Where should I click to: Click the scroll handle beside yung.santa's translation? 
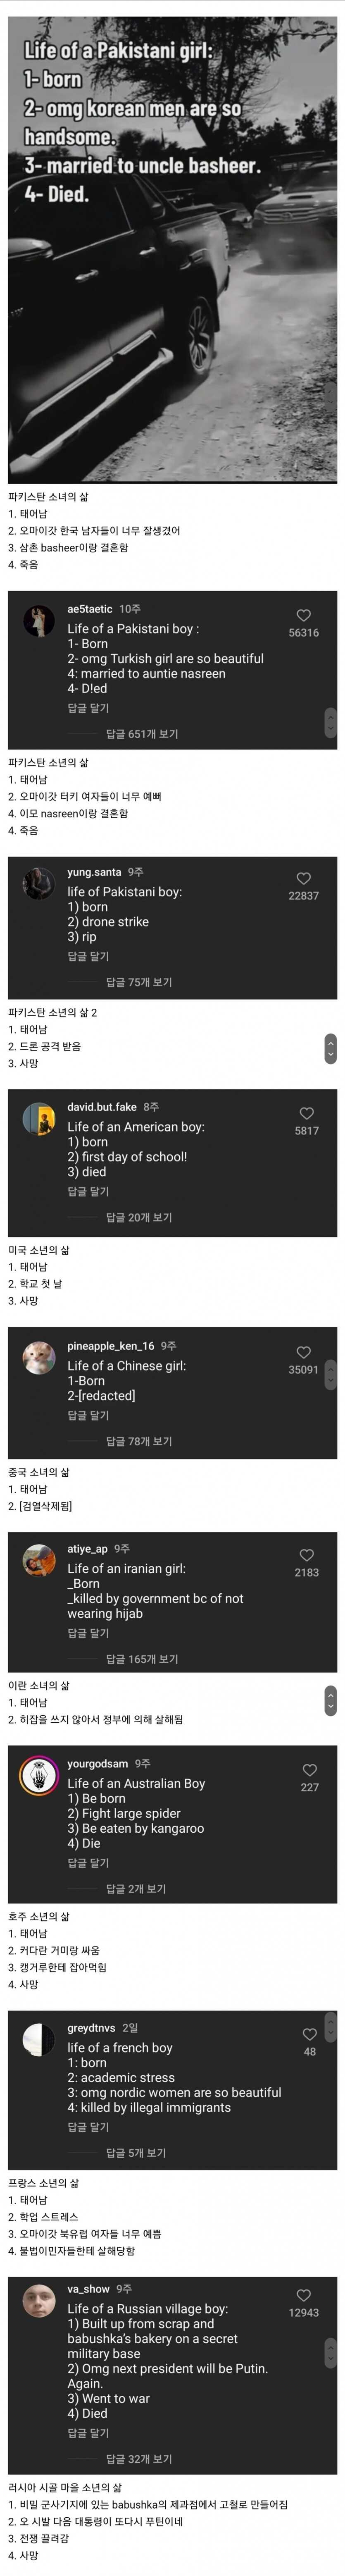331,1048
